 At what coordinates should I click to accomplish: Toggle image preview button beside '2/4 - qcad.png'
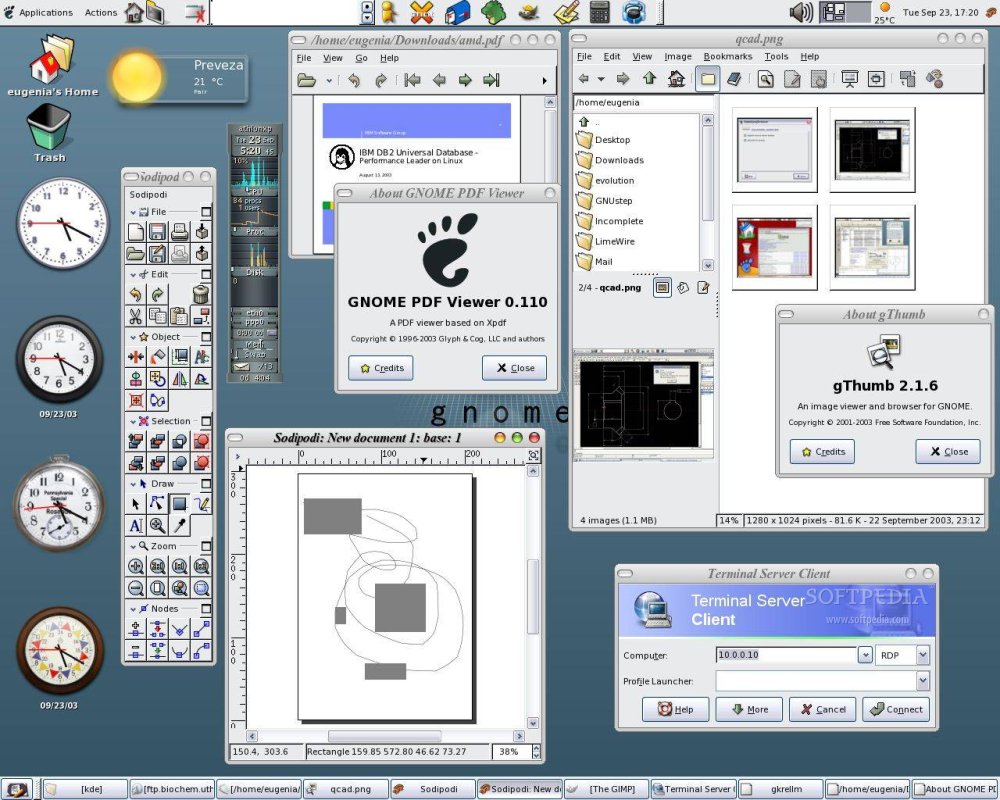coord(662,288)
